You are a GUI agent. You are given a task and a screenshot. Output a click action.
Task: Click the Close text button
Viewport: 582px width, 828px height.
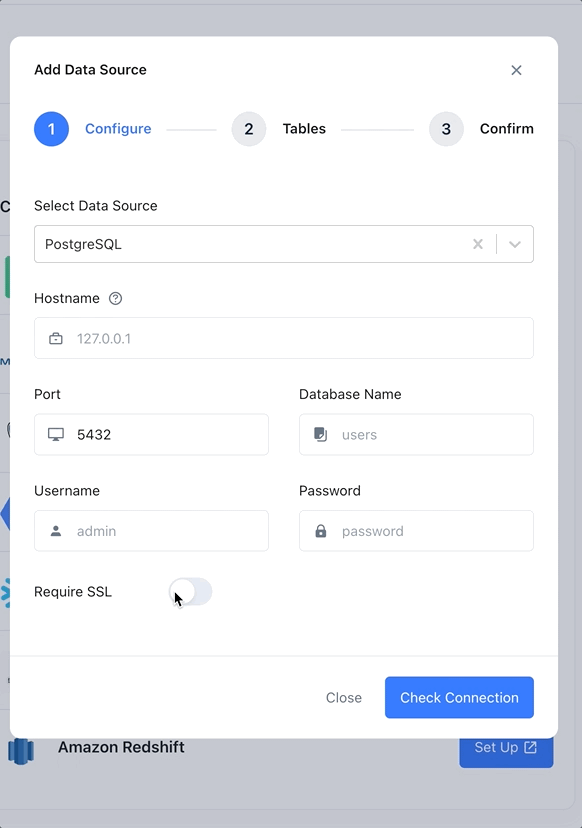tap(344, 698)
